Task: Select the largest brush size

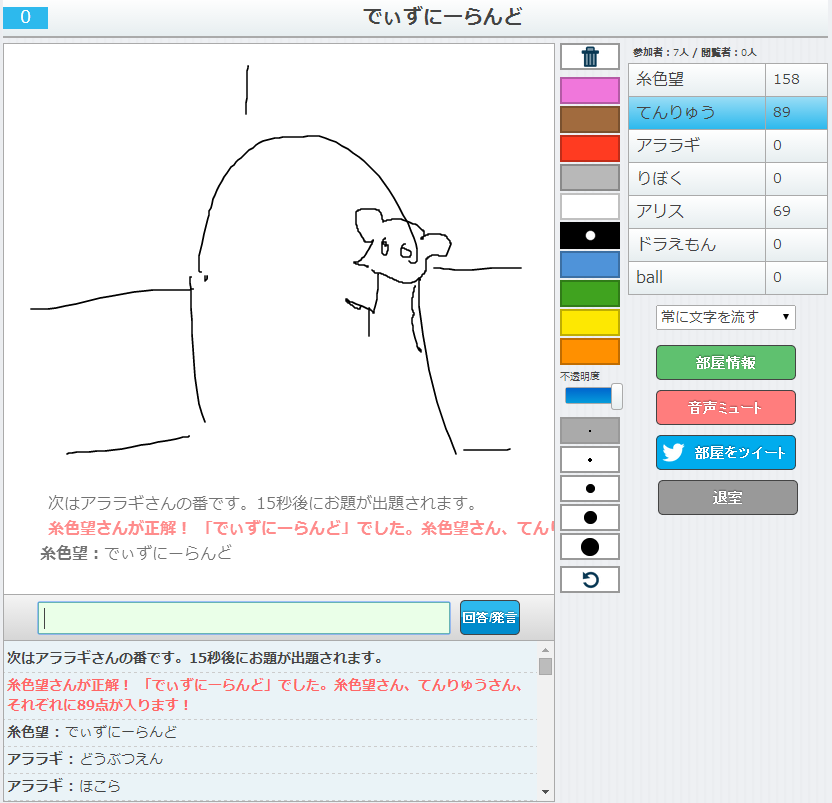Action: tap(590, 547)
